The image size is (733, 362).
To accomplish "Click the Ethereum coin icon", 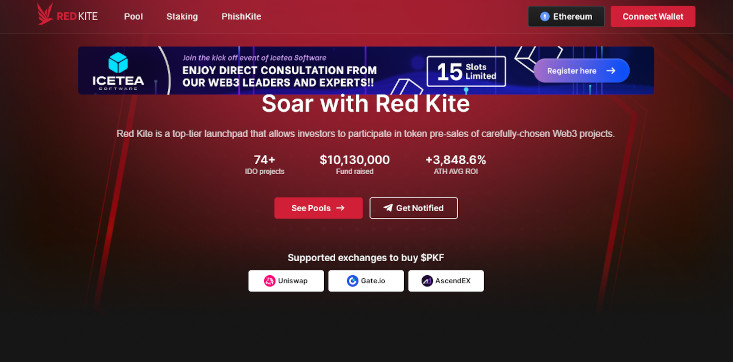I will point(545,16).
